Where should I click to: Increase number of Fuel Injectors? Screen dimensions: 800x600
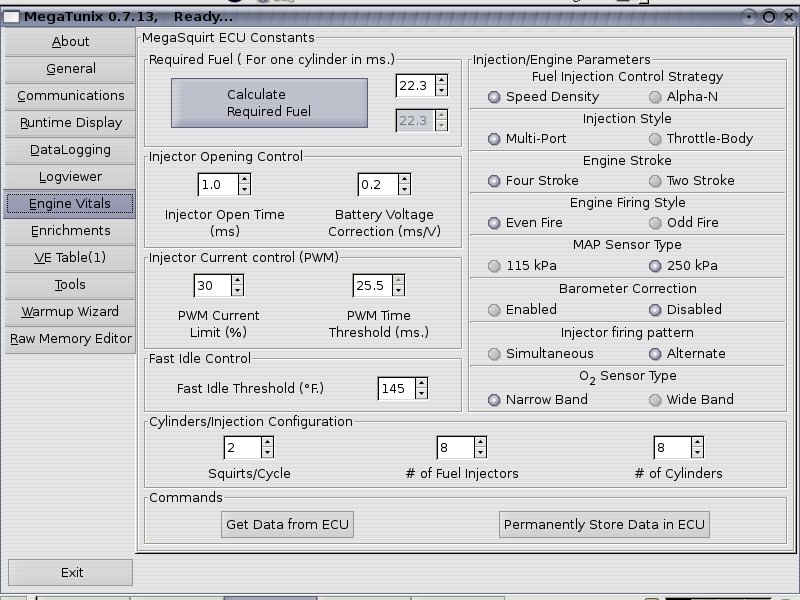[480, 442]
